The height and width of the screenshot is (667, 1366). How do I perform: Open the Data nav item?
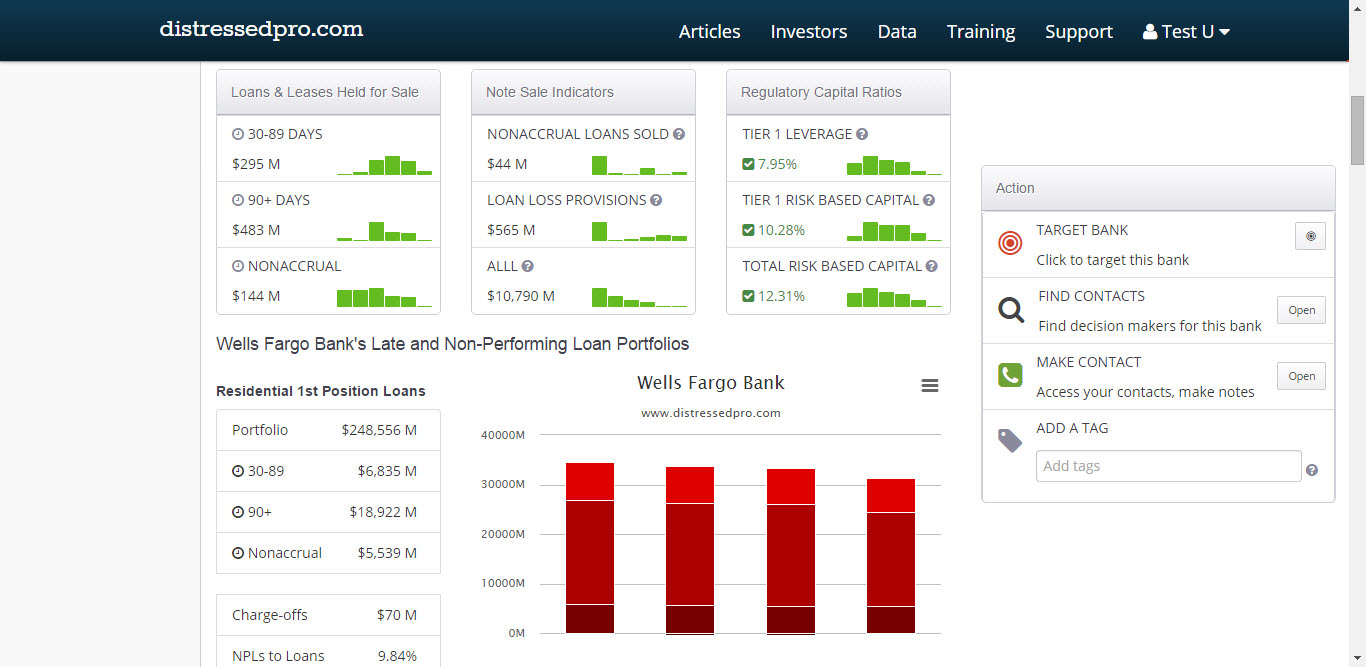pos(897,31)
